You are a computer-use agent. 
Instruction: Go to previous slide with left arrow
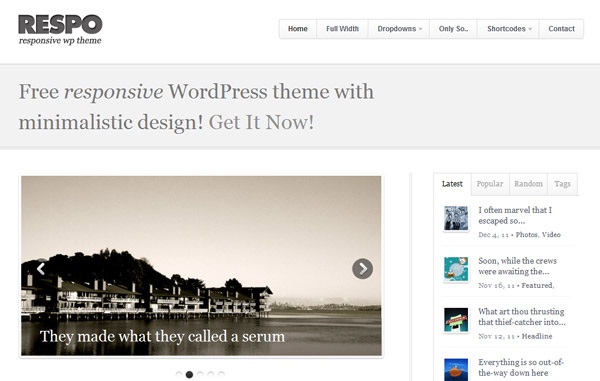(41, 269)
